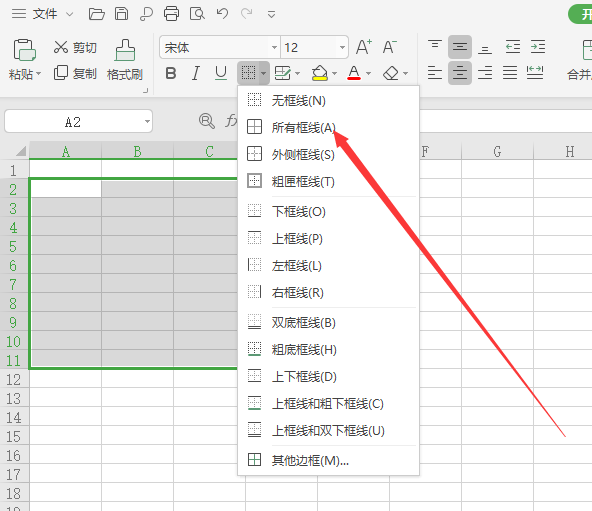Viewport: 592px width, 511px height.
Task: Open the 宋体 font name dropdown
Action: point(274,48)
